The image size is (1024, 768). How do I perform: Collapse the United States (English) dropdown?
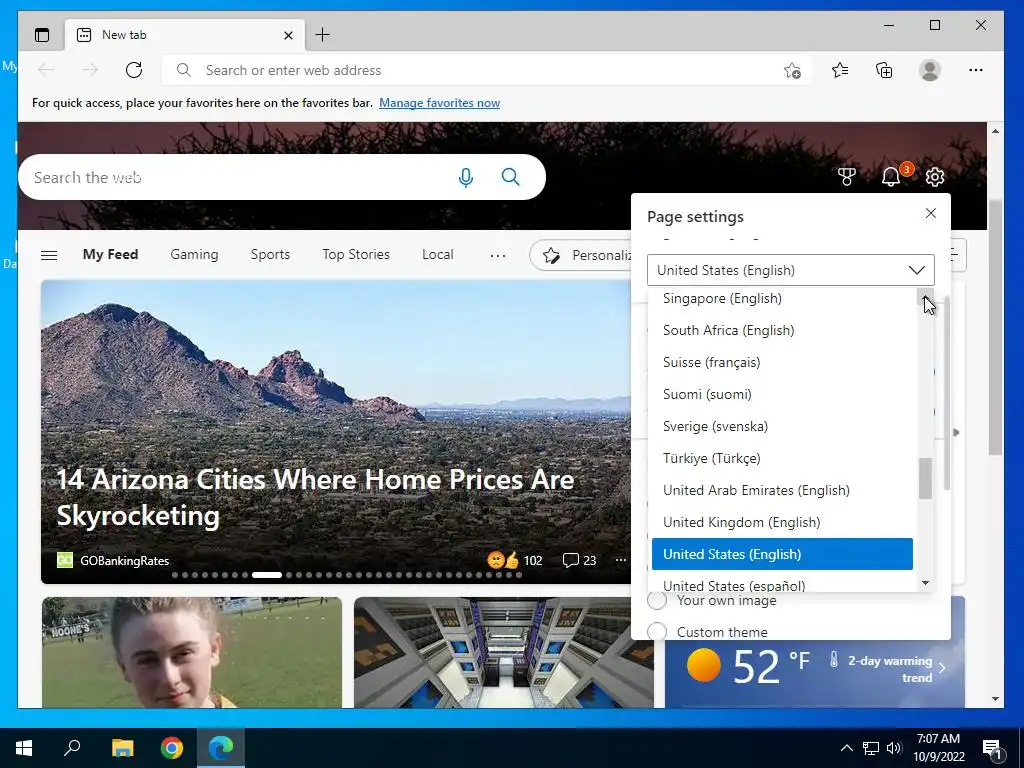pos(790,270)
